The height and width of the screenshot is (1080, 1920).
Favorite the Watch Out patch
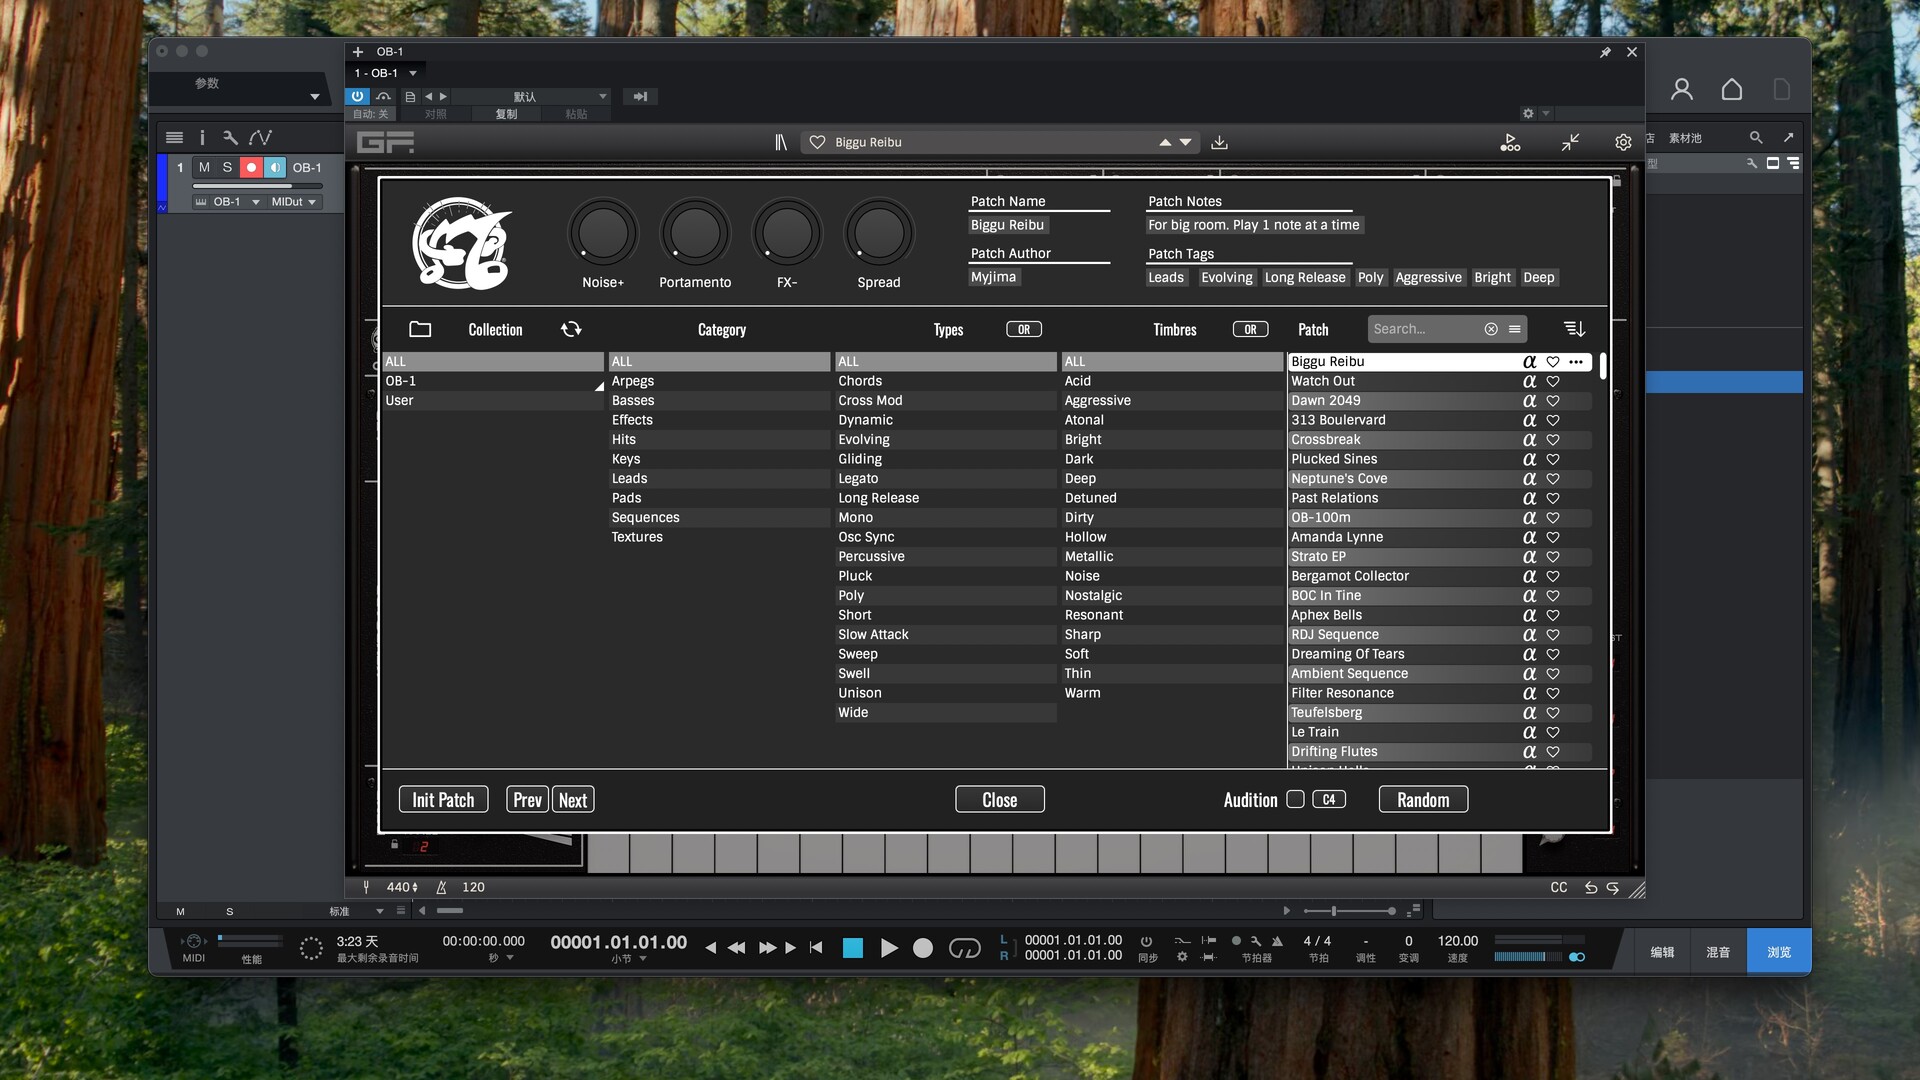click(x=1553, y=381)
